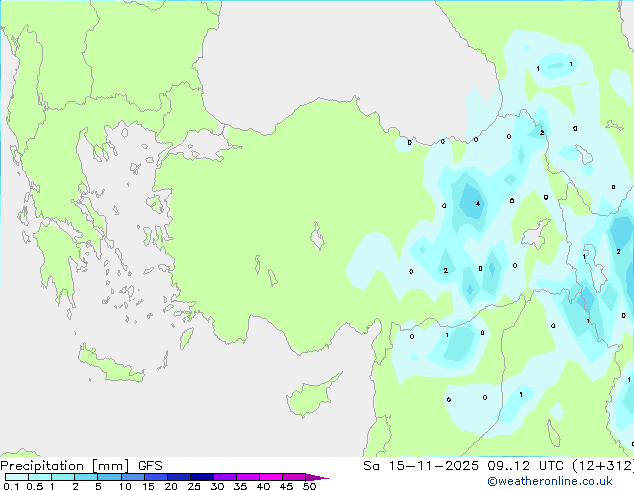Select the 20 mm legend color swatch
The height and width of the screenshot is (490, 634).
(x=178, y=477)
